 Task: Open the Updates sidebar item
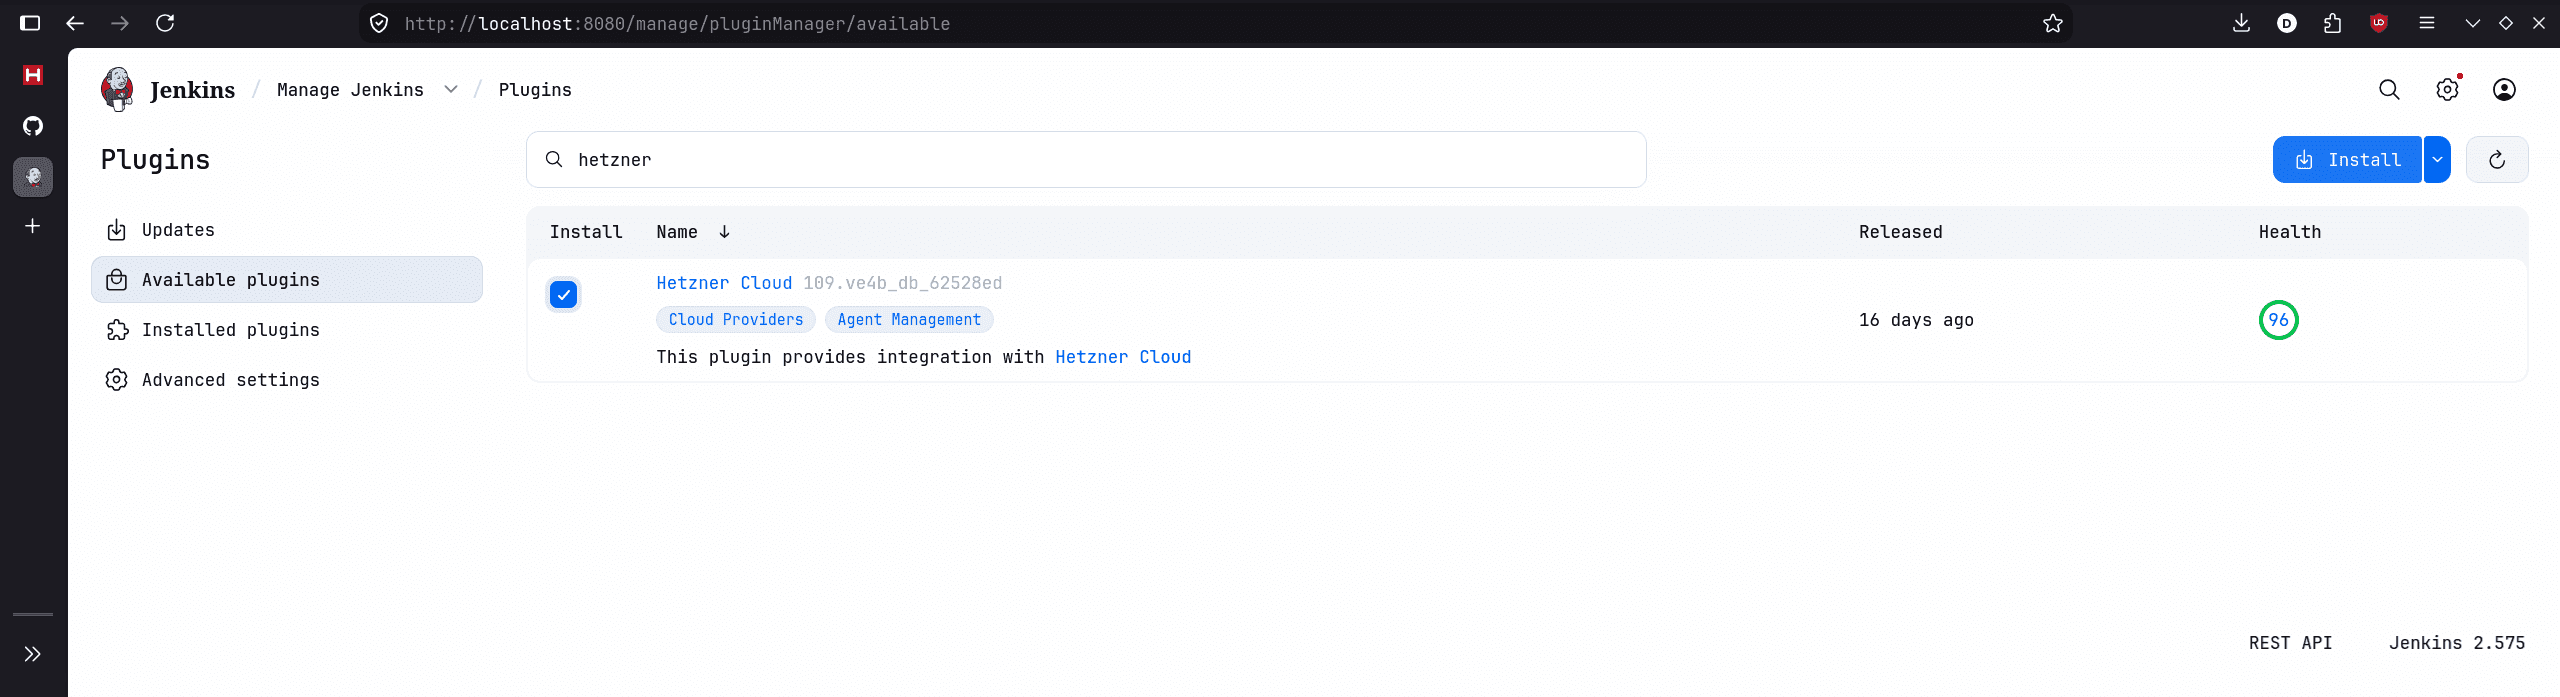[286, 230]
